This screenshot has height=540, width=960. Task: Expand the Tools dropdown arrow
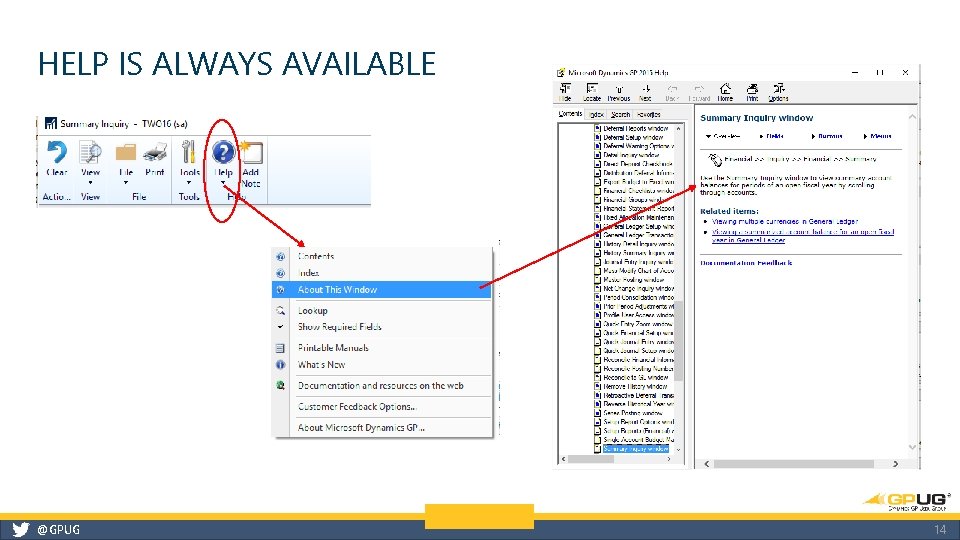tap(189, 182)
